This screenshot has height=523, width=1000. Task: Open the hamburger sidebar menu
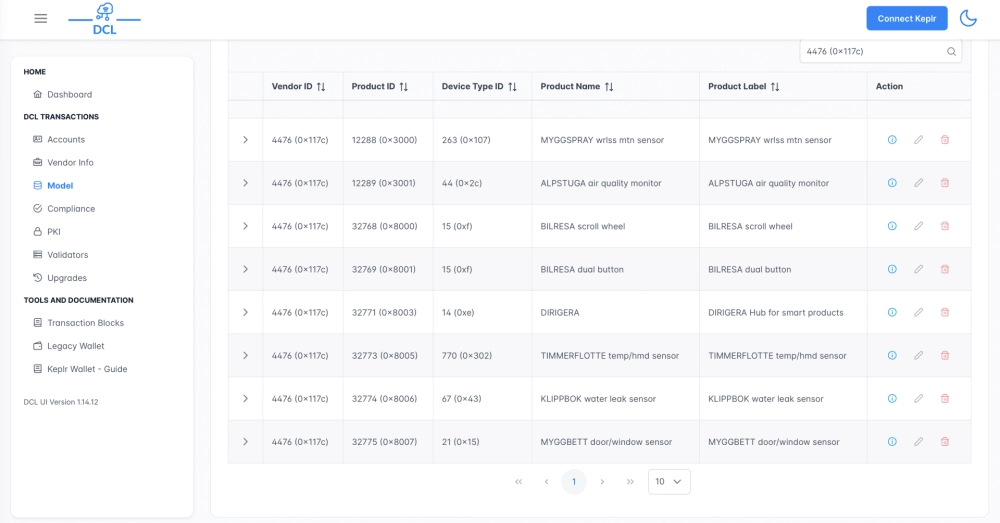point(41,18)
